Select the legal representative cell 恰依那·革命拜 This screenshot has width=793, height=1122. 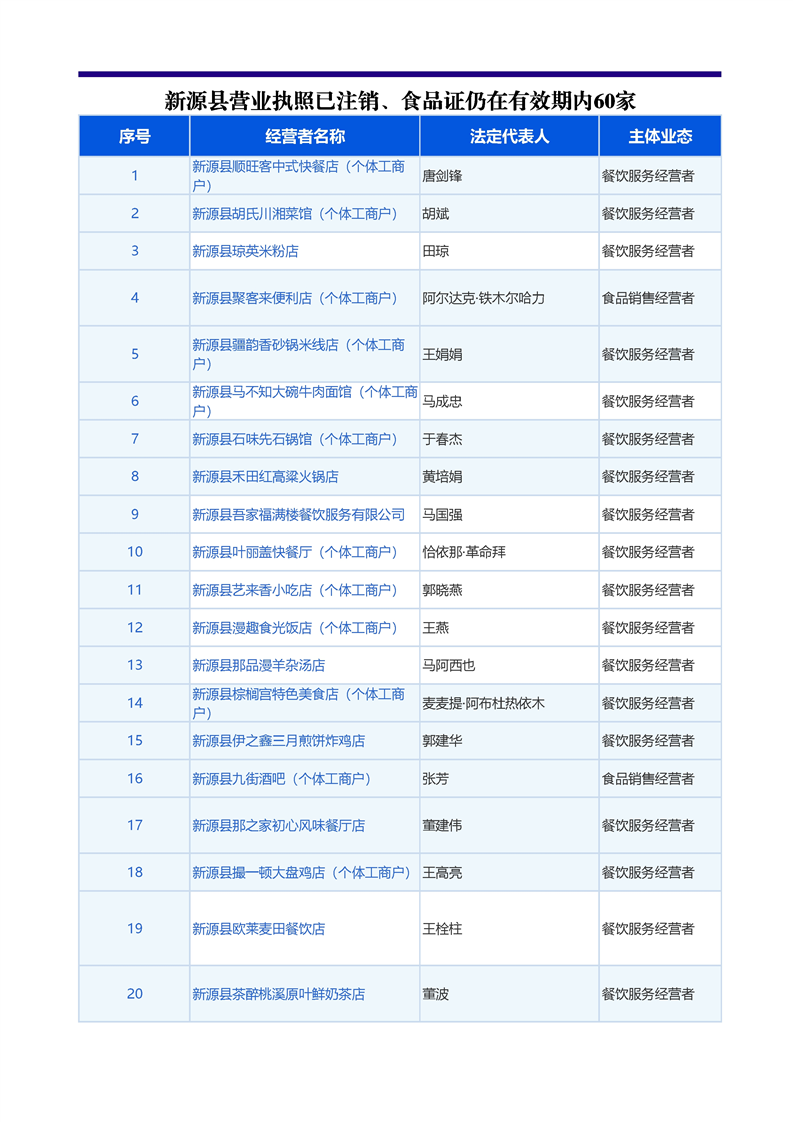pyautogui.click(x=463, y=552)
